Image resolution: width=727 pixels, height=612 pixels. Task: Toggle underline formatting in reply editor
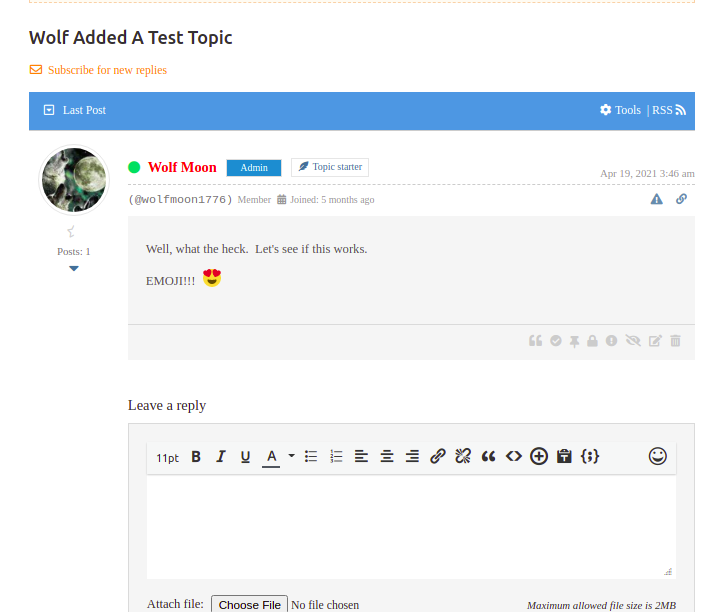245,457
